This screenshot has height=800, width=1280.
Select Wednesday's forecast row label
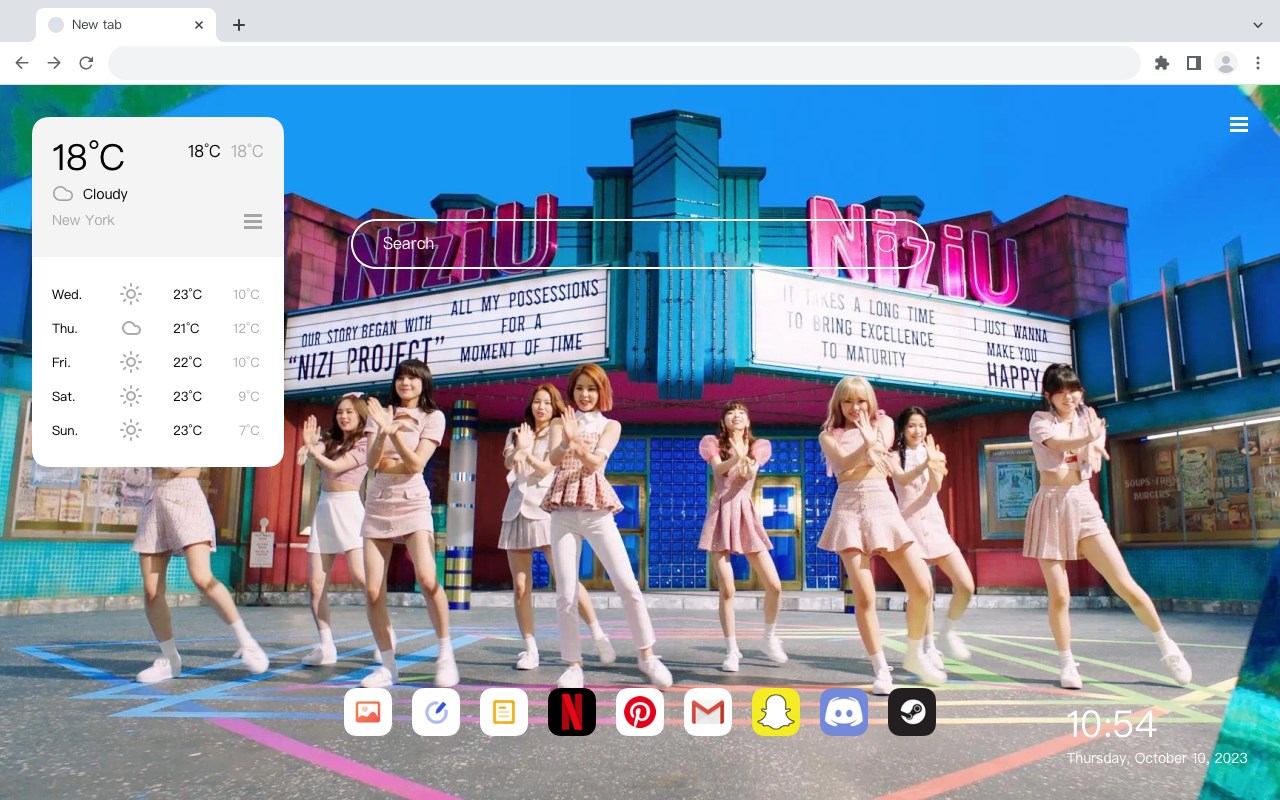[x=67, y=295]
